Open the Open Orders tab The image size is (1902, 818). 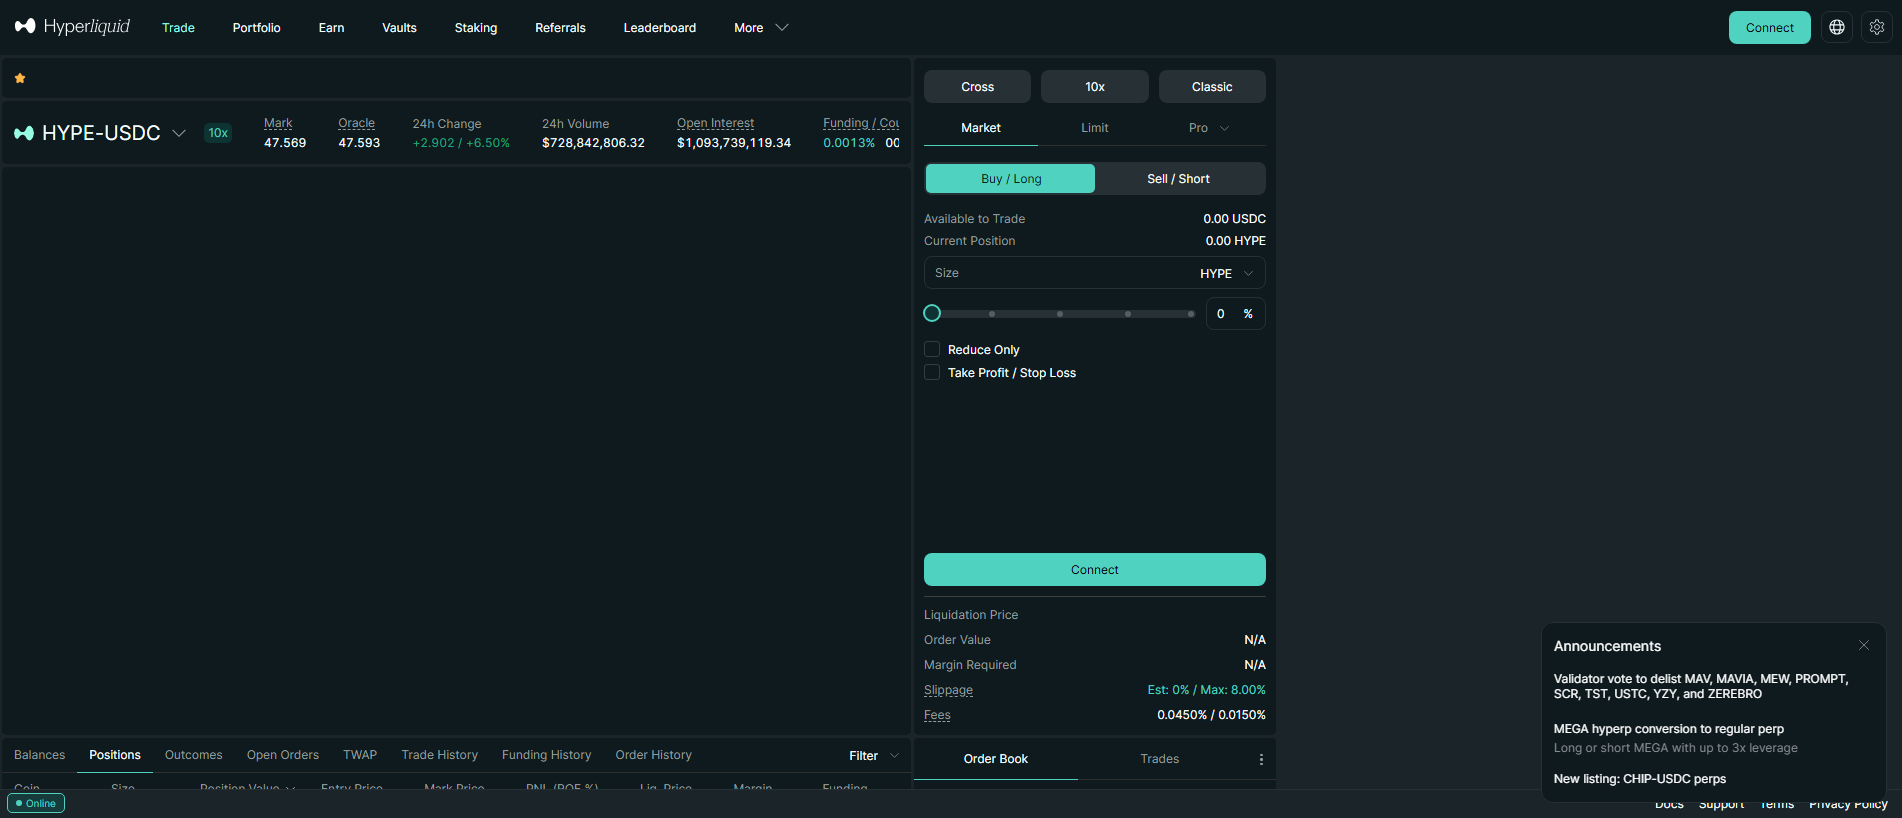283,755
